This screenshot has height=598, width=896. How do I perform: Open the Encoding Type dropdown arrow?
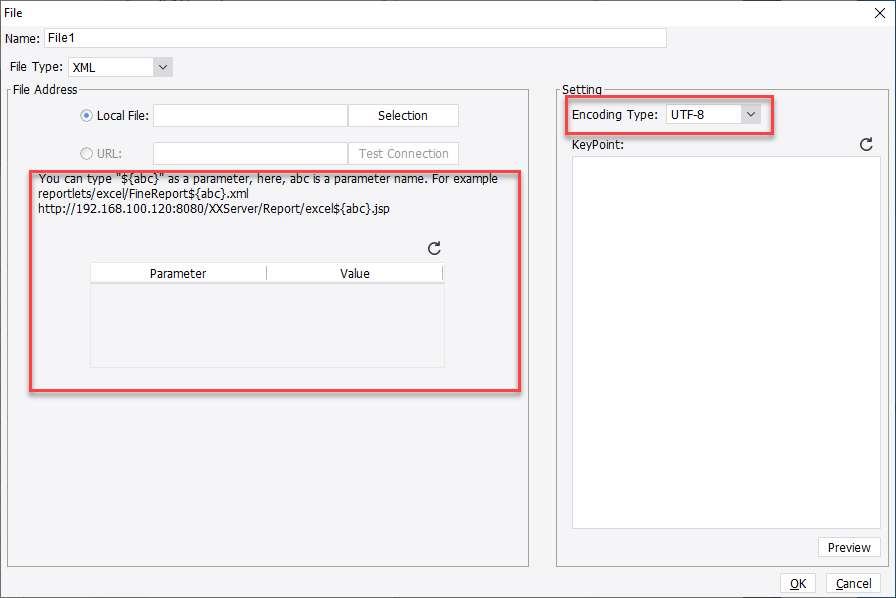tap(750, 113)
